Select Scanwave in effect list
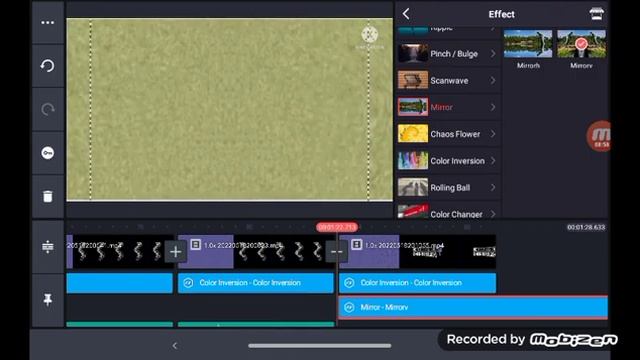This screenshot has height=360, width=640. click(448, 80)
